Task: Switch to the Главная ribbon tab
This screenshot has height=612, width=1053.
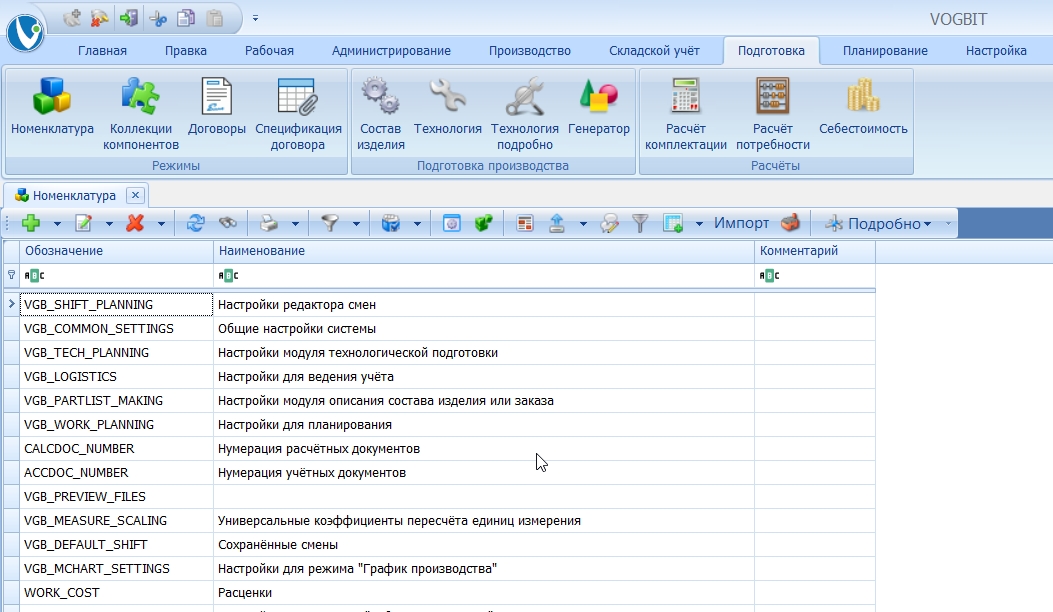Action: (102, 50)
